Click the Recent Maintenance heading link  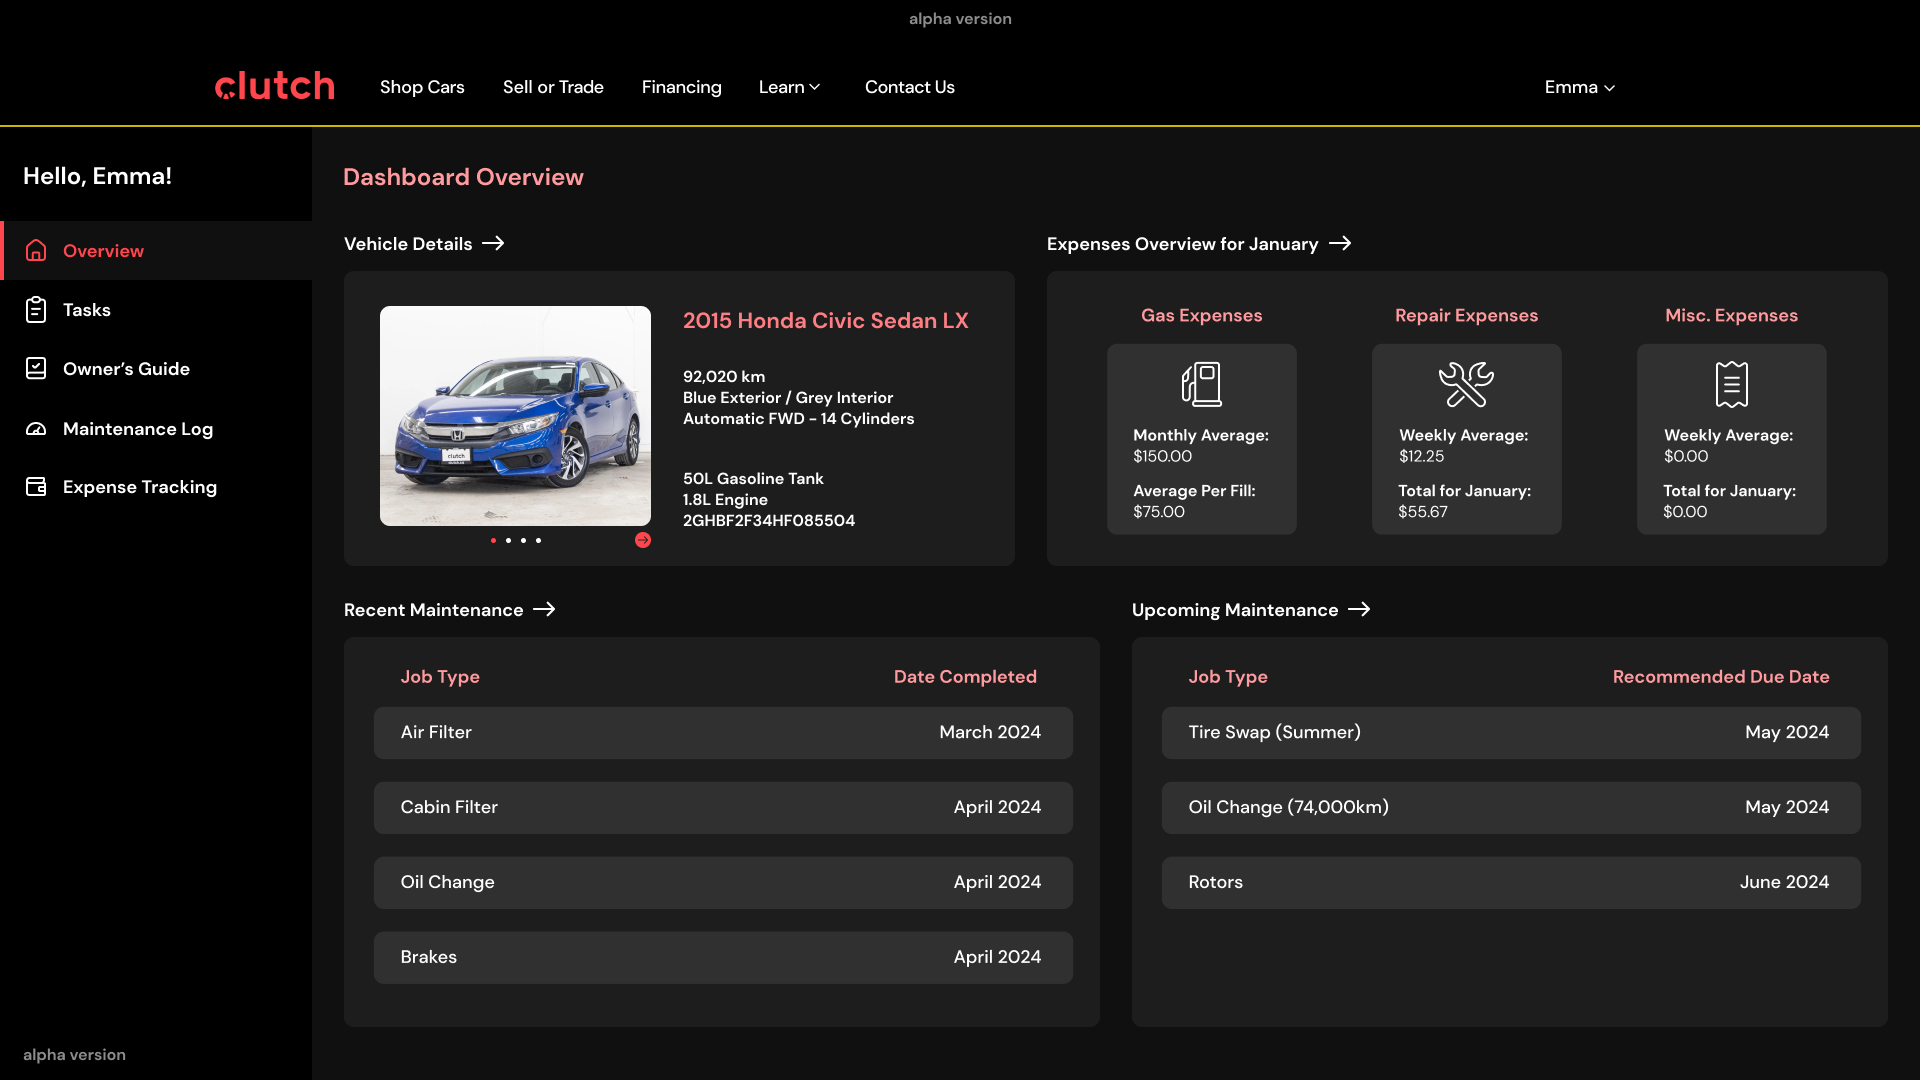pyautogui.click(x=434, y=610)
